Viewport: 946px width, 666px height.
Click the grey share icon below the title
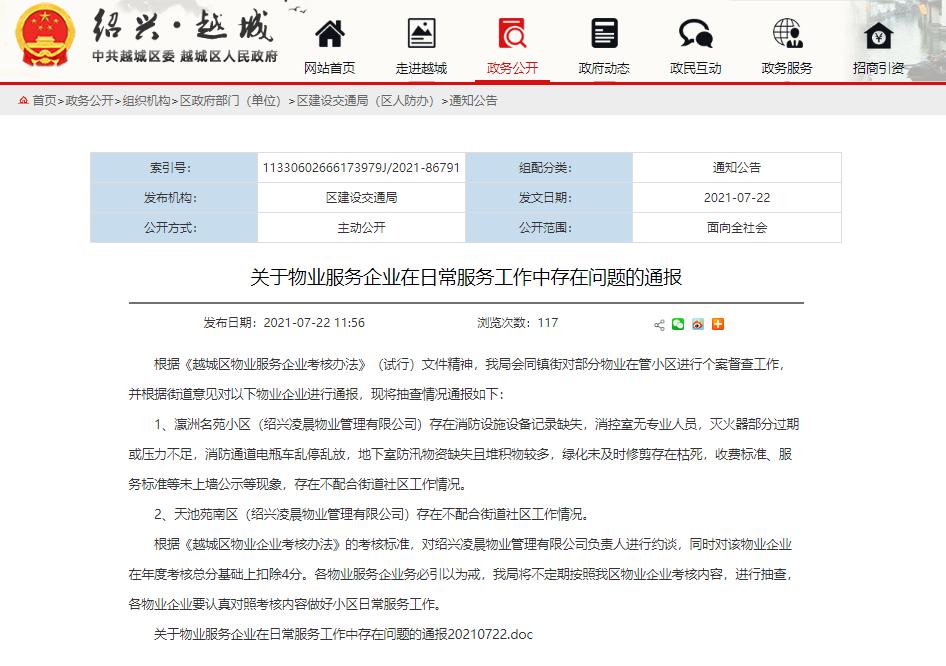click(x=659, y=324)
